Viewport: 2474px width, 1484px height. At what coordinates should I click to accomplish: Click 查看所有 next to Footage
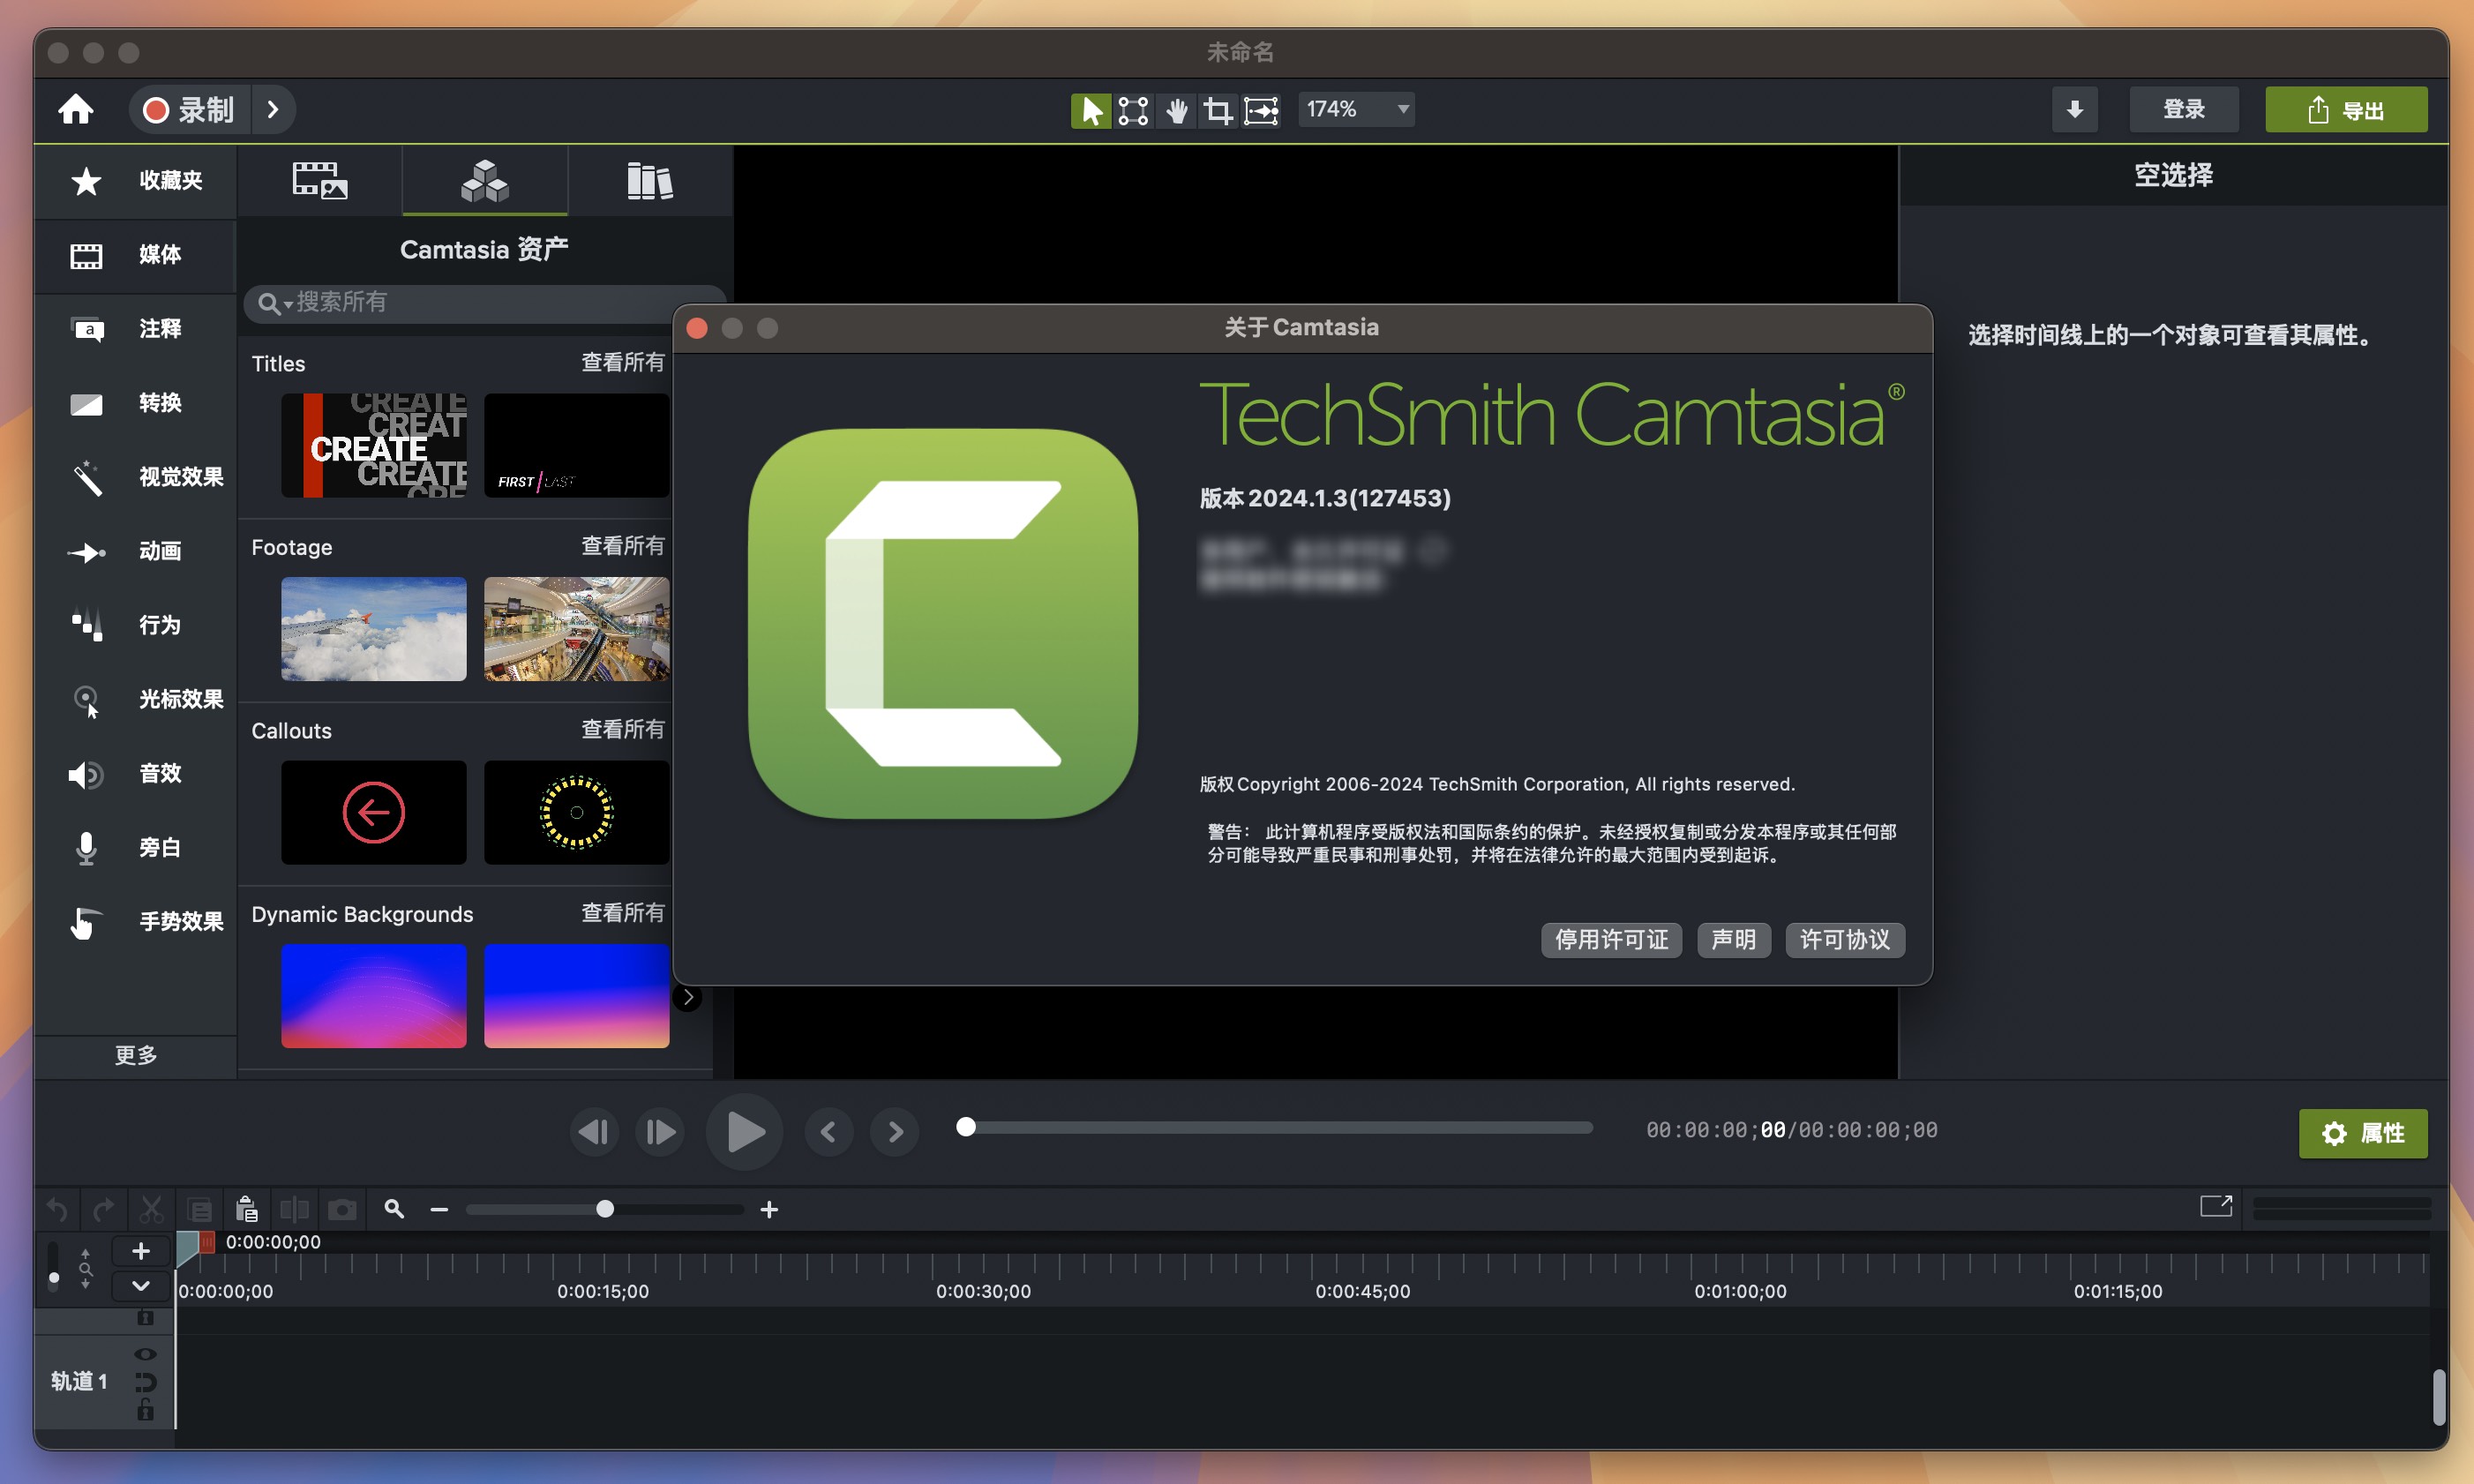pyautogui.click(x=623, y=546)
